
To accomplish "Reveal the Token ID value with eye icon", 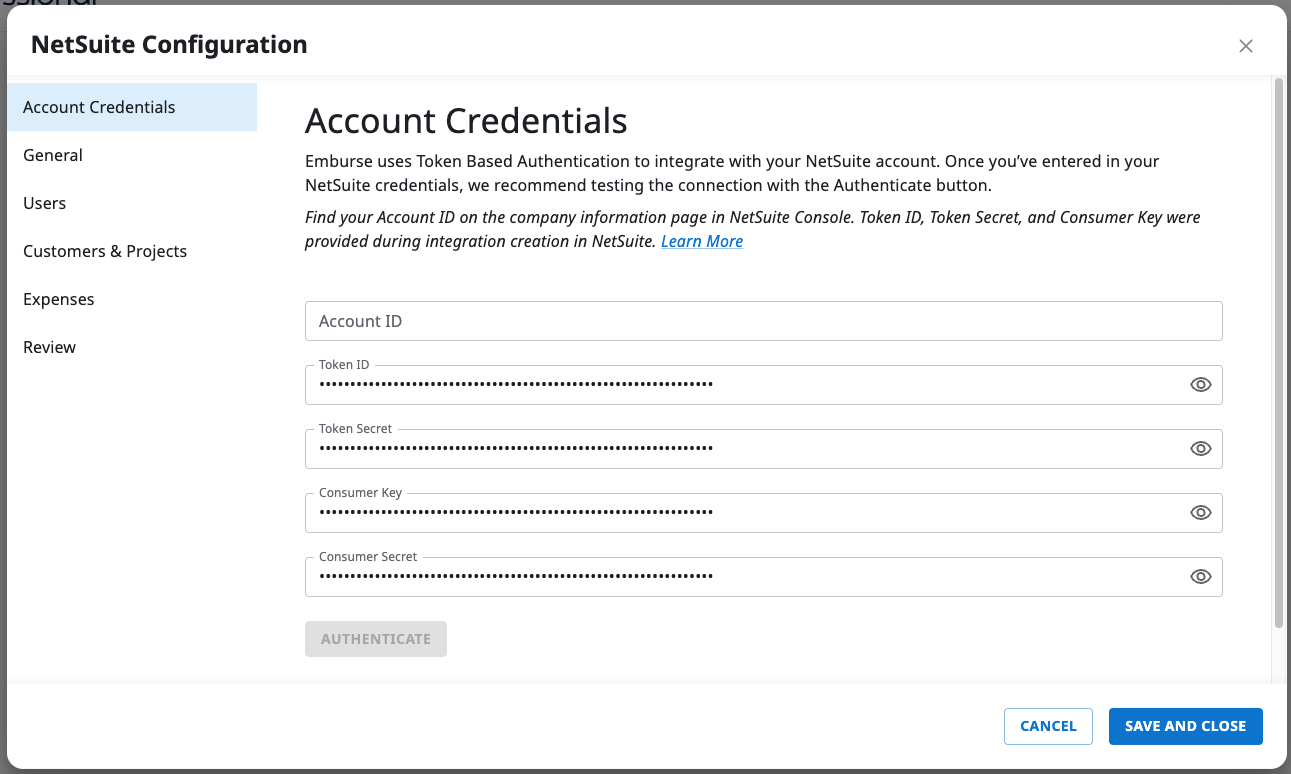I will click(x=1201, y=385).
